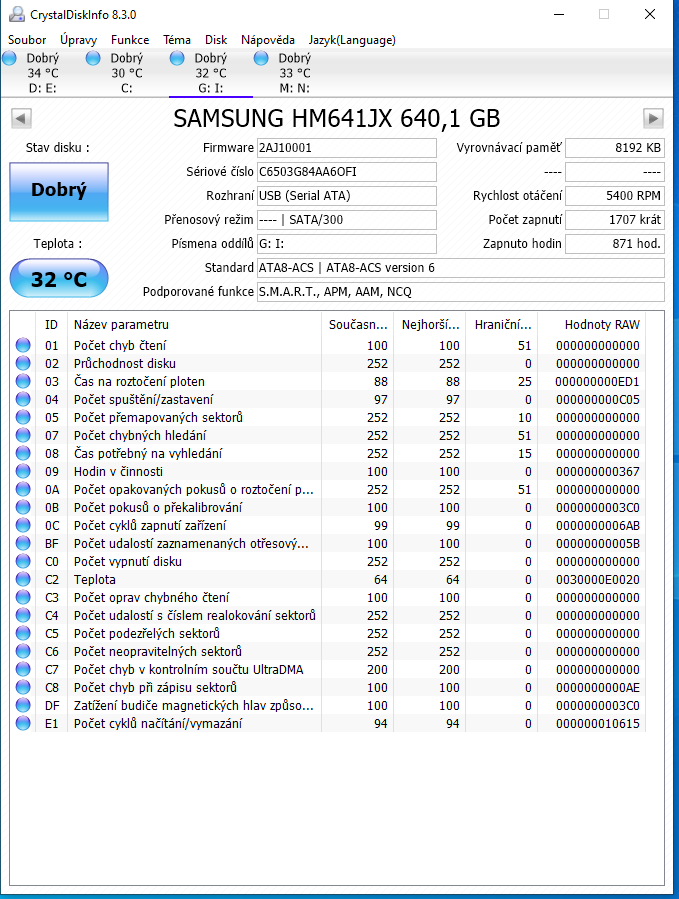Click the Zapnuto hodin field 871 hod.
This screenshot has width=679, height=899.
[x=615, y=244]
